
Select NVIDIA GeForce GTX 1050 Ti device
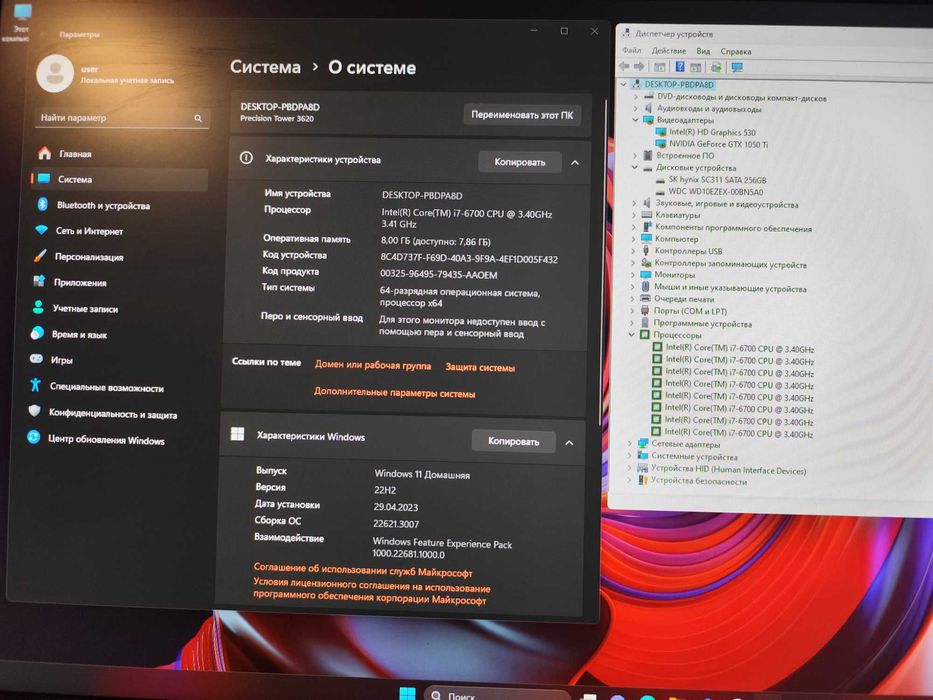[x=718, y=144]
